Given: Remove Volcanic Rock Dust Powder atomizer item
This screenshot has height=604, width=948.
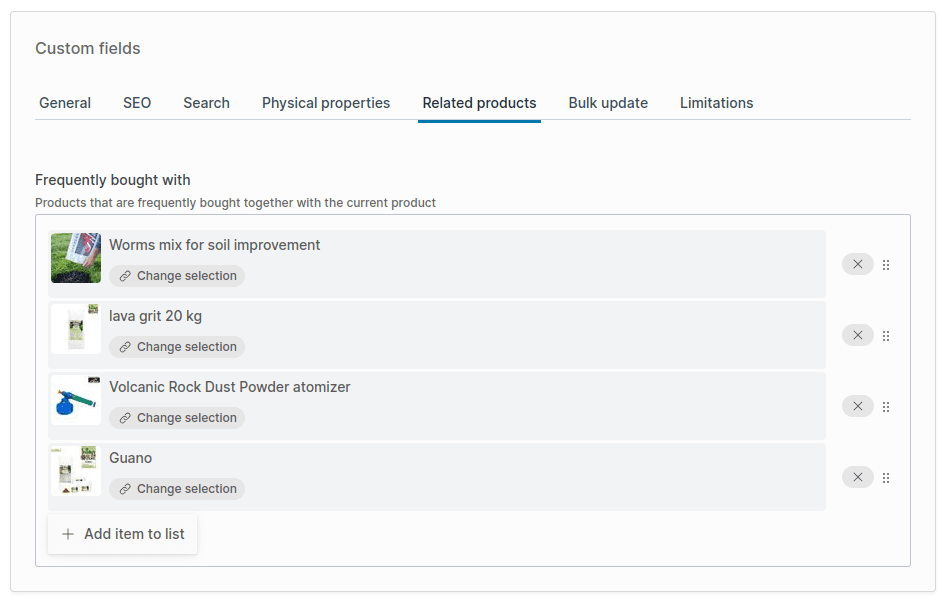Looking at the screenshot, I should coord(857,406).
